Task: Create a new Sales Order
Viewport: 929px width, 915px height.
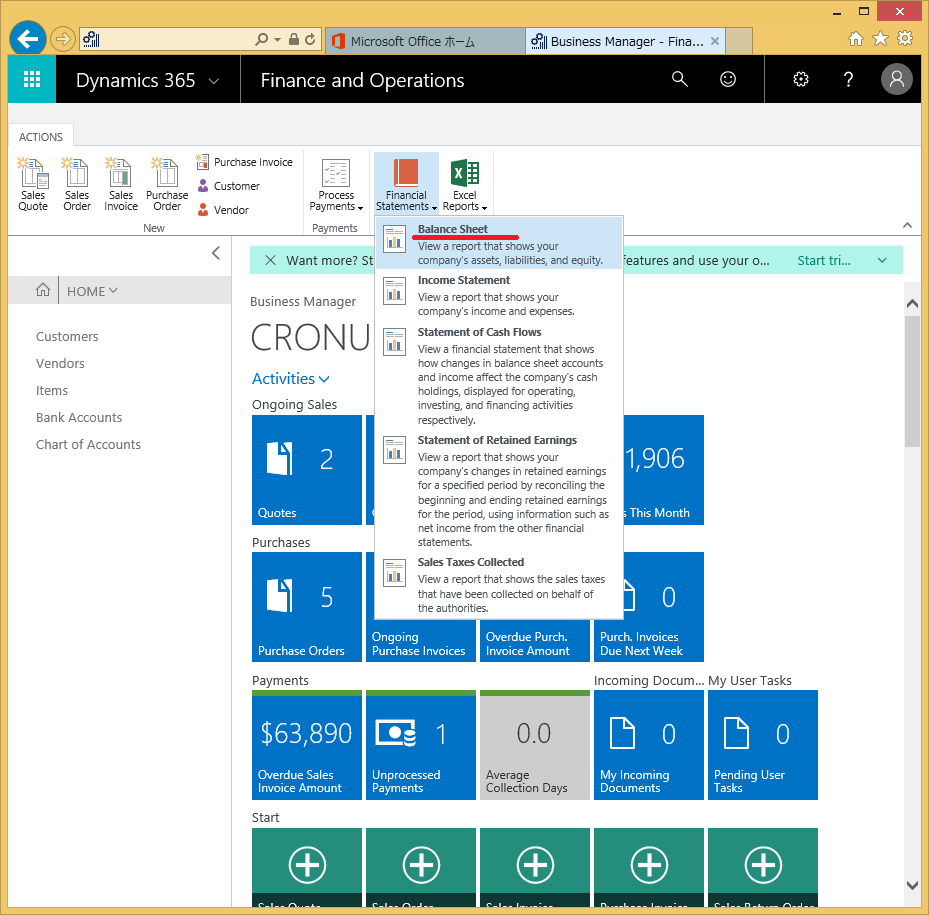Action: point(77,184)
